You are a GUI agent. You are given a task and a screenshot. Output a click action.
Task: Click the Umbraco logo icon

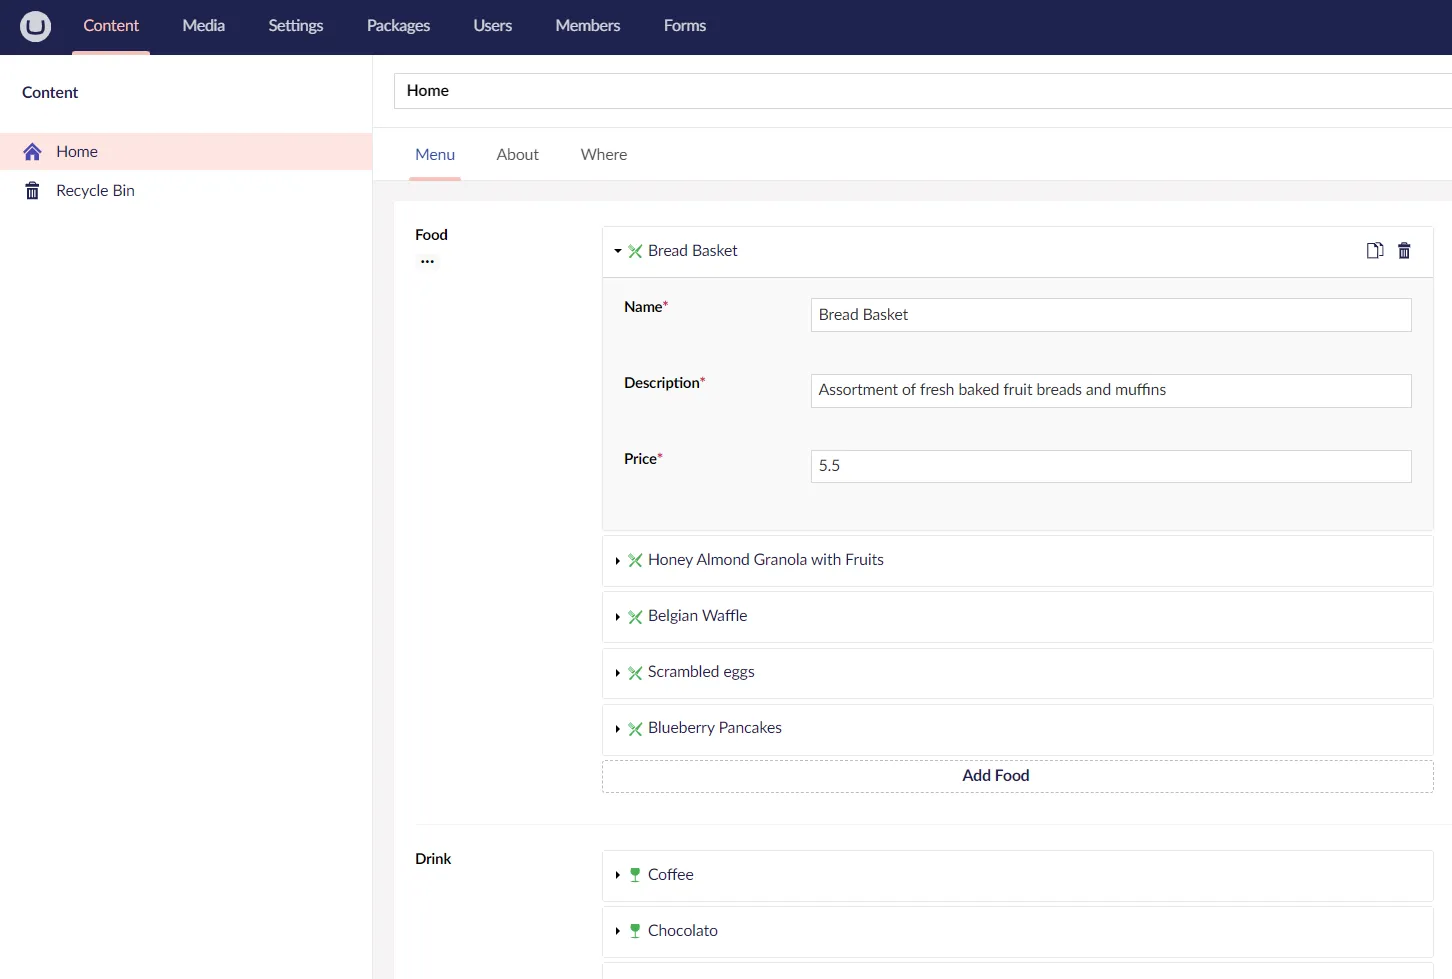[x=35, y=26]
